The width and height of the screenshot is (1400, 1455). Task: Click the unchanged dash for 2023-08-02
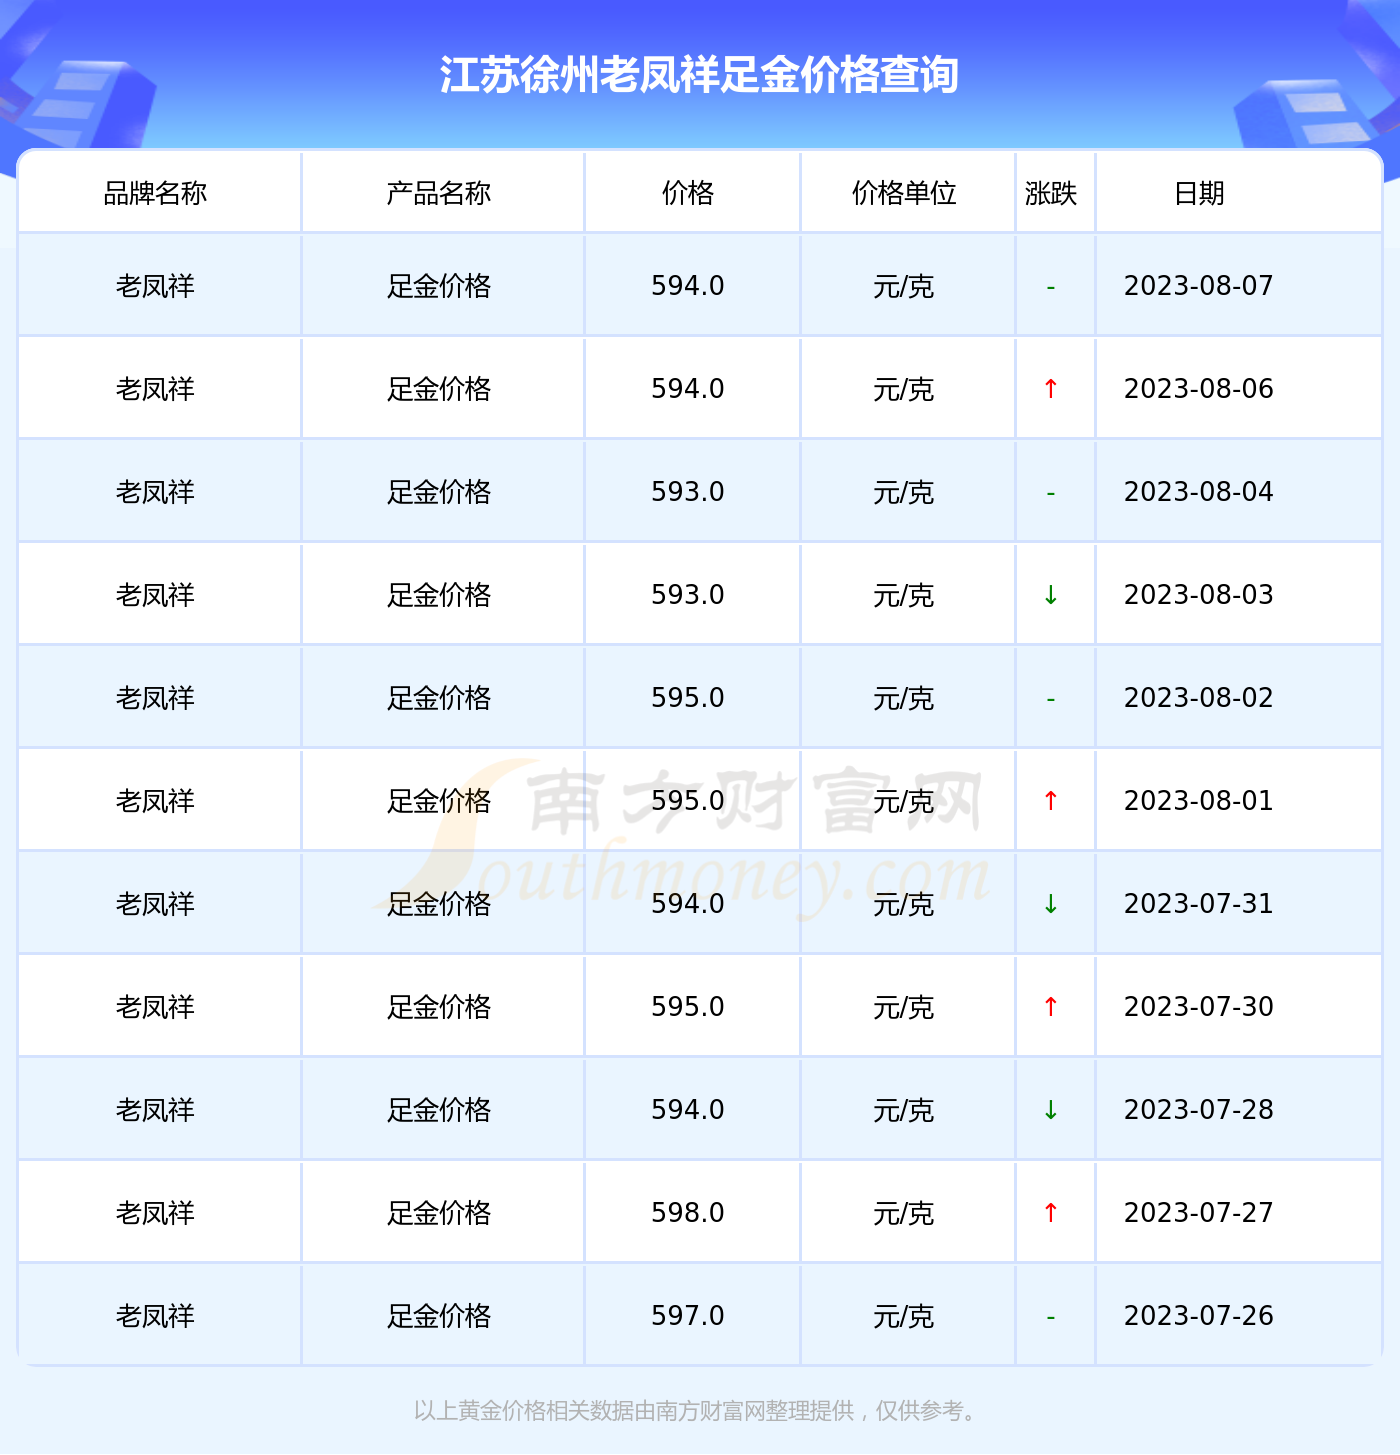click(1051, 700)
